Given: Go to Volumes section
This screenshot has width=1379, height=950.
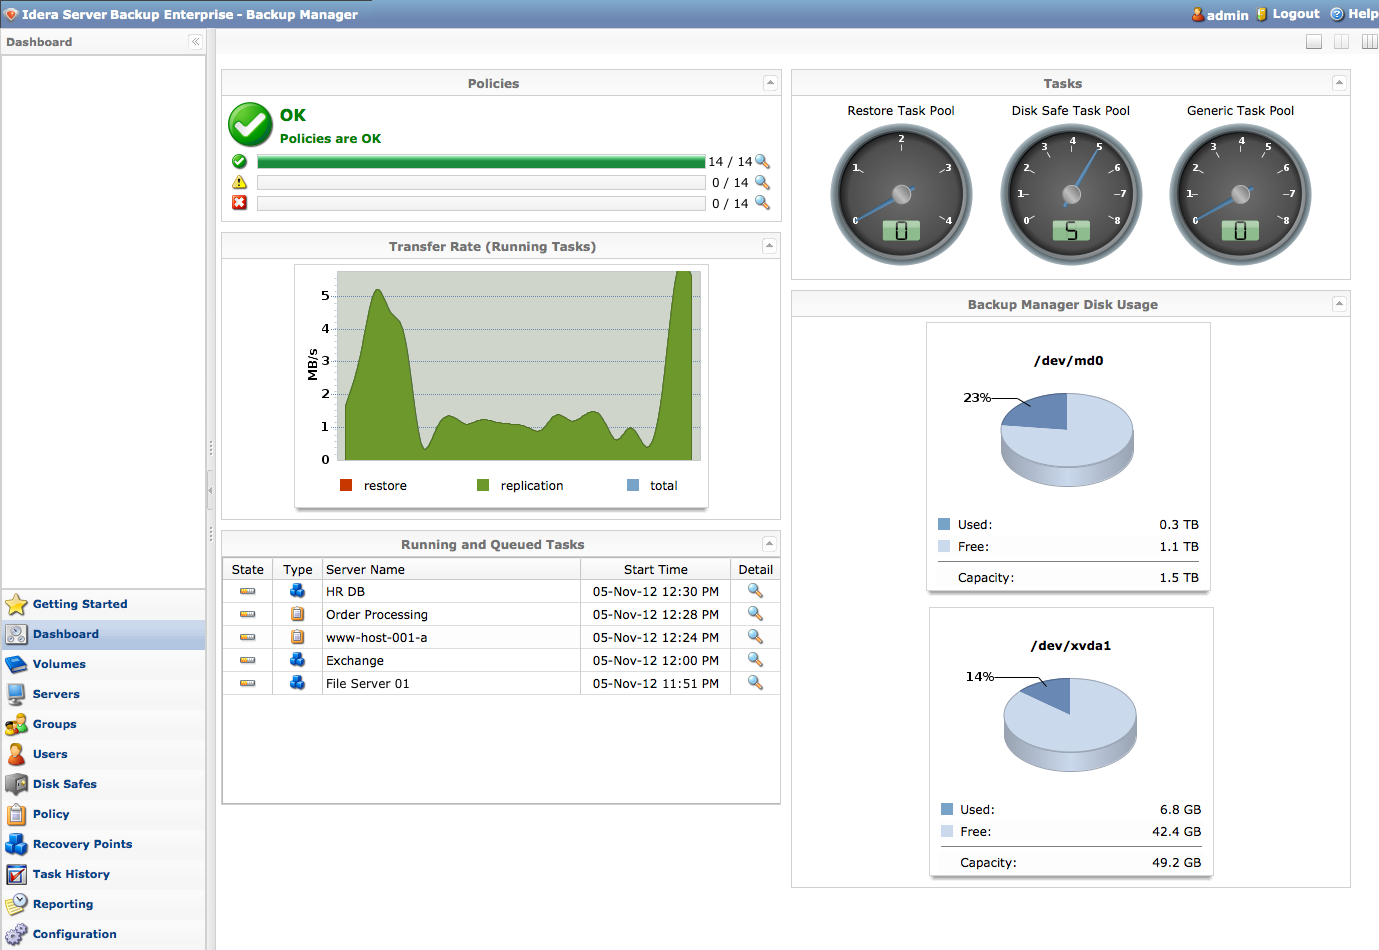Looking at the screenshot, I should 59,664.
